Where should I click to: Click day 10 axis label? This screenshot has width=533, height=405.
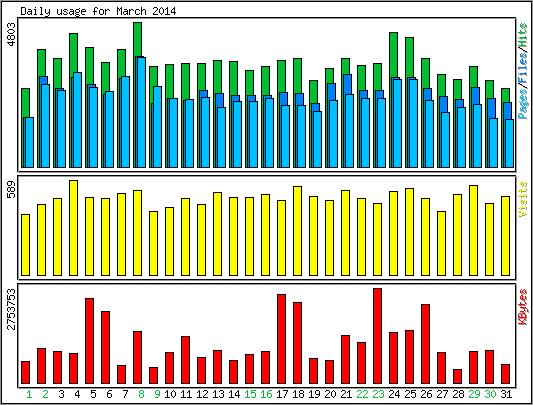(x=170, y=394)
